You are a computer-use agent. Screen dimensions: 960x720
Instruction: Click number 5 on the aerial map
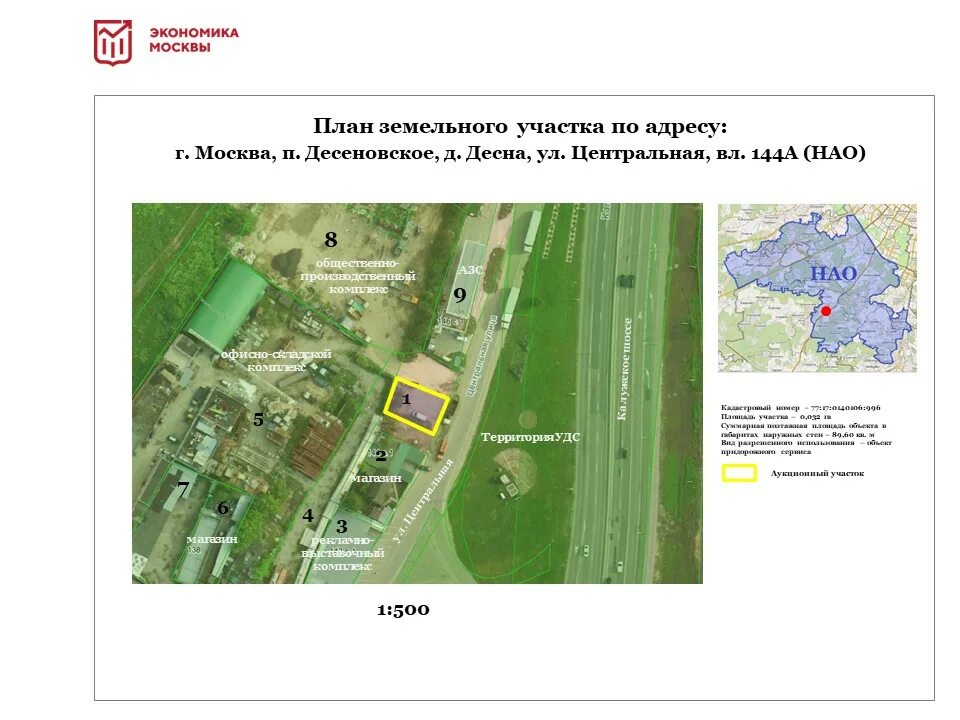pyautogui.click(x=258, y=419)
